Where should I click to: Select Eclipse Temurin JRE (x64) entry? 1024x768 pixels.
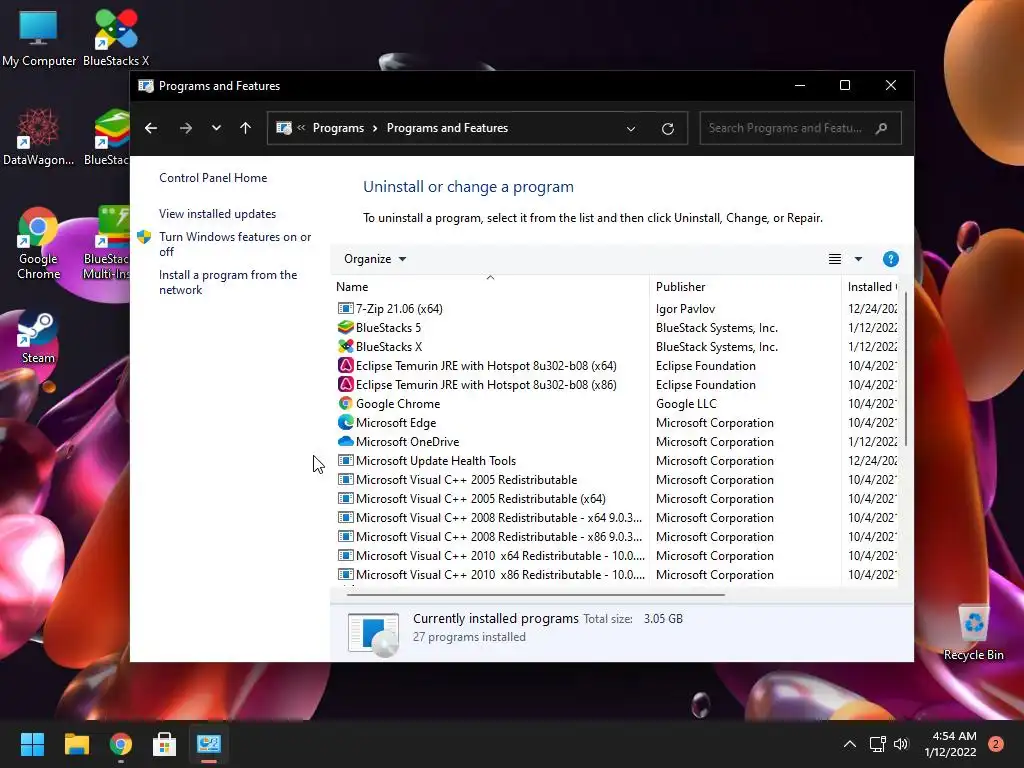(486, 366)
